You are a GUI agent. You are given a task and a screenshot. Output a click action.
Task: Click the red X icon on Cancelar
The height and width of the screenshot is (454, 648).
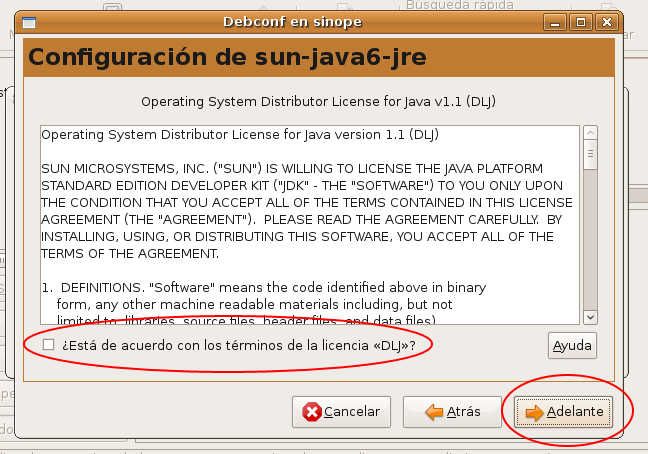(312, 411)
